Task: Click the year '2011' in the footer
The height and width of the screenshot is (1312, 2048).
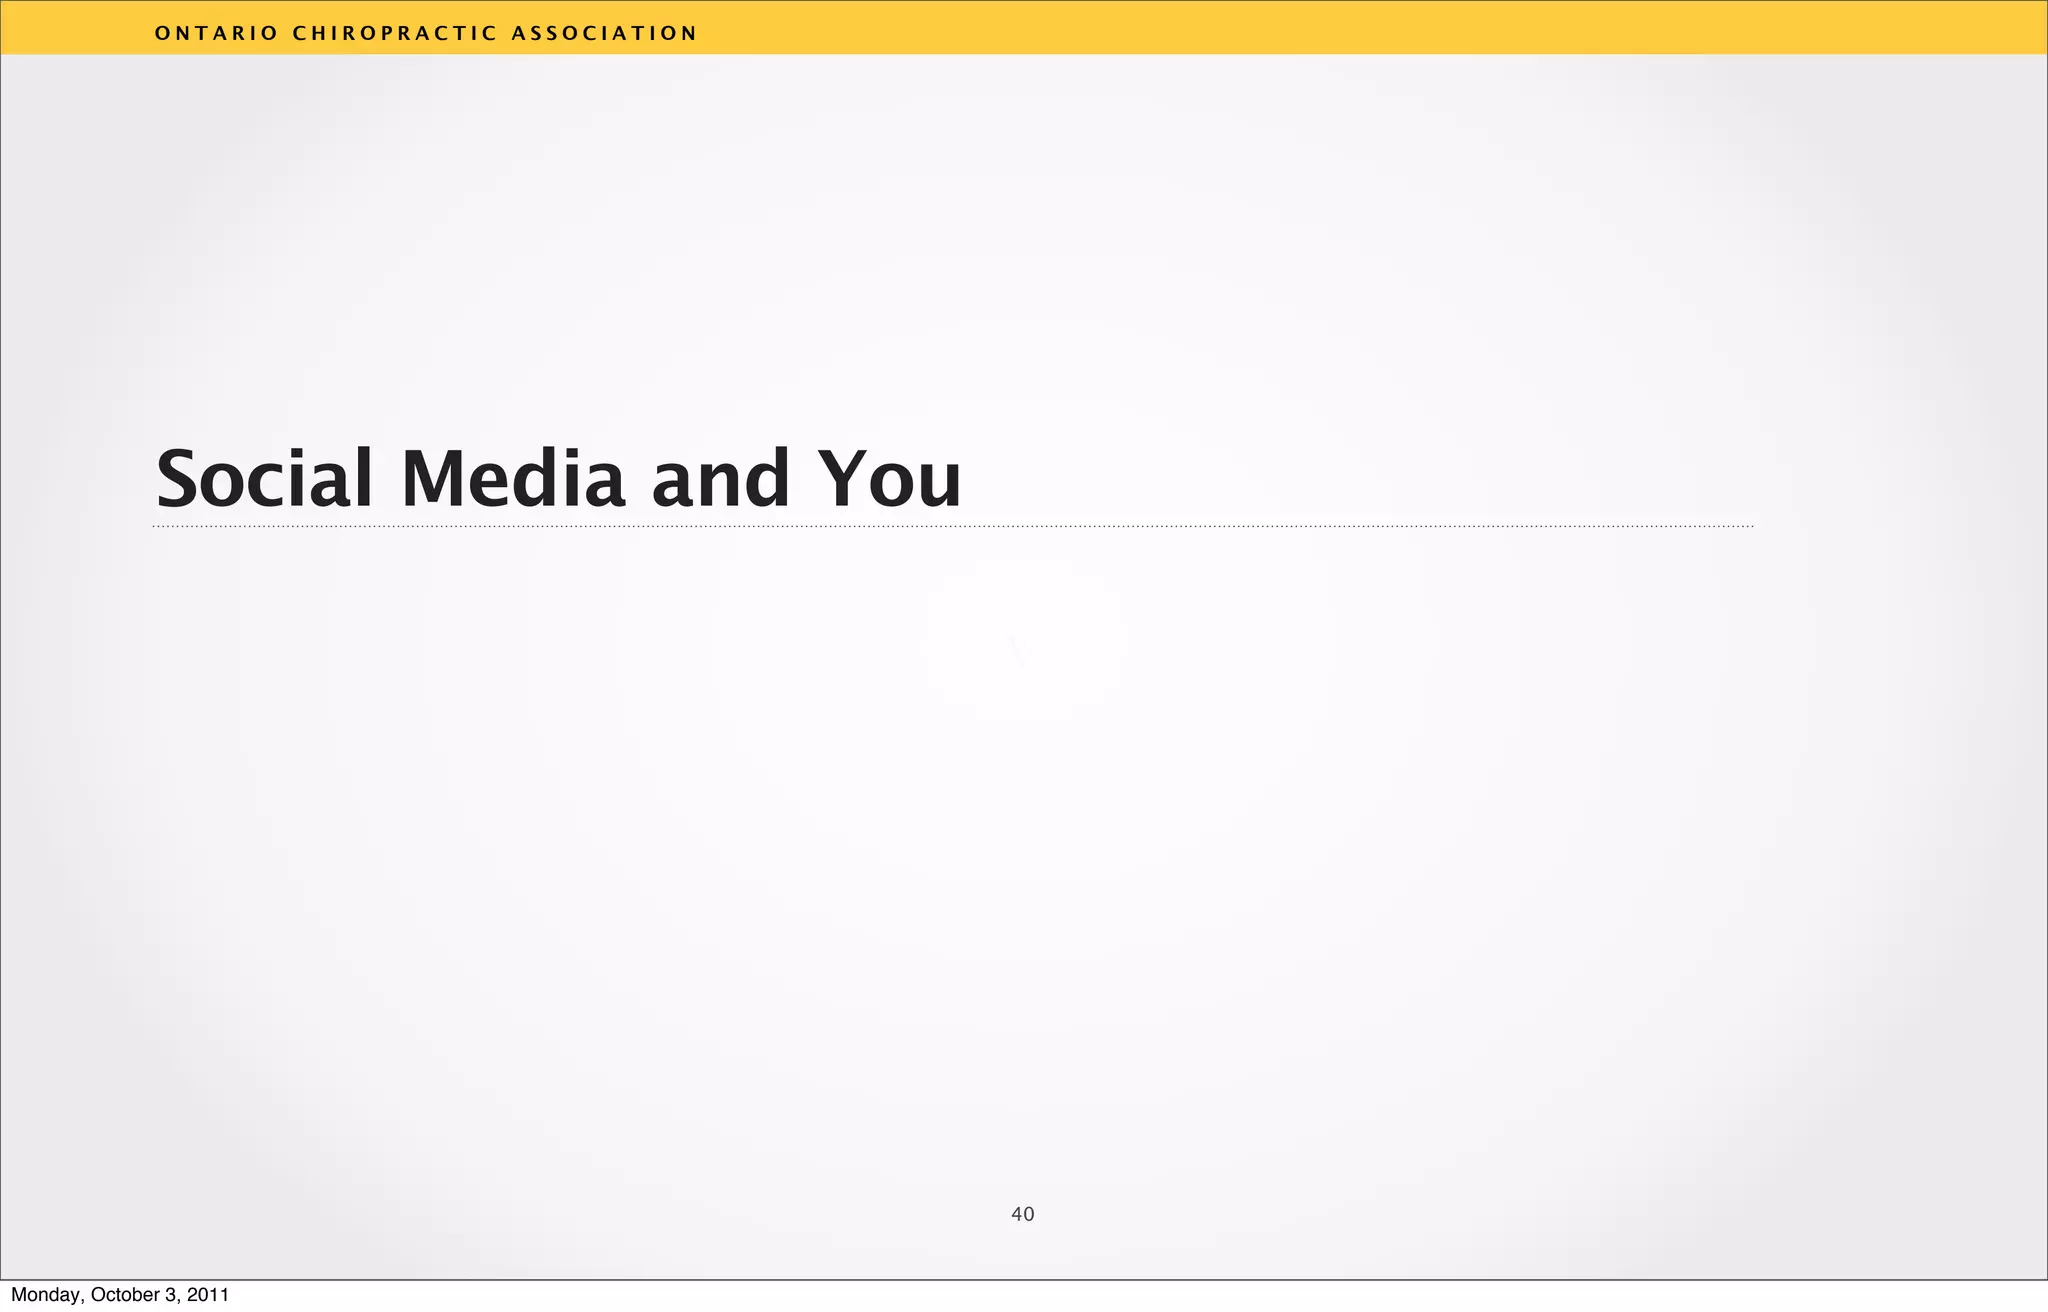Action: [208, 1295]
